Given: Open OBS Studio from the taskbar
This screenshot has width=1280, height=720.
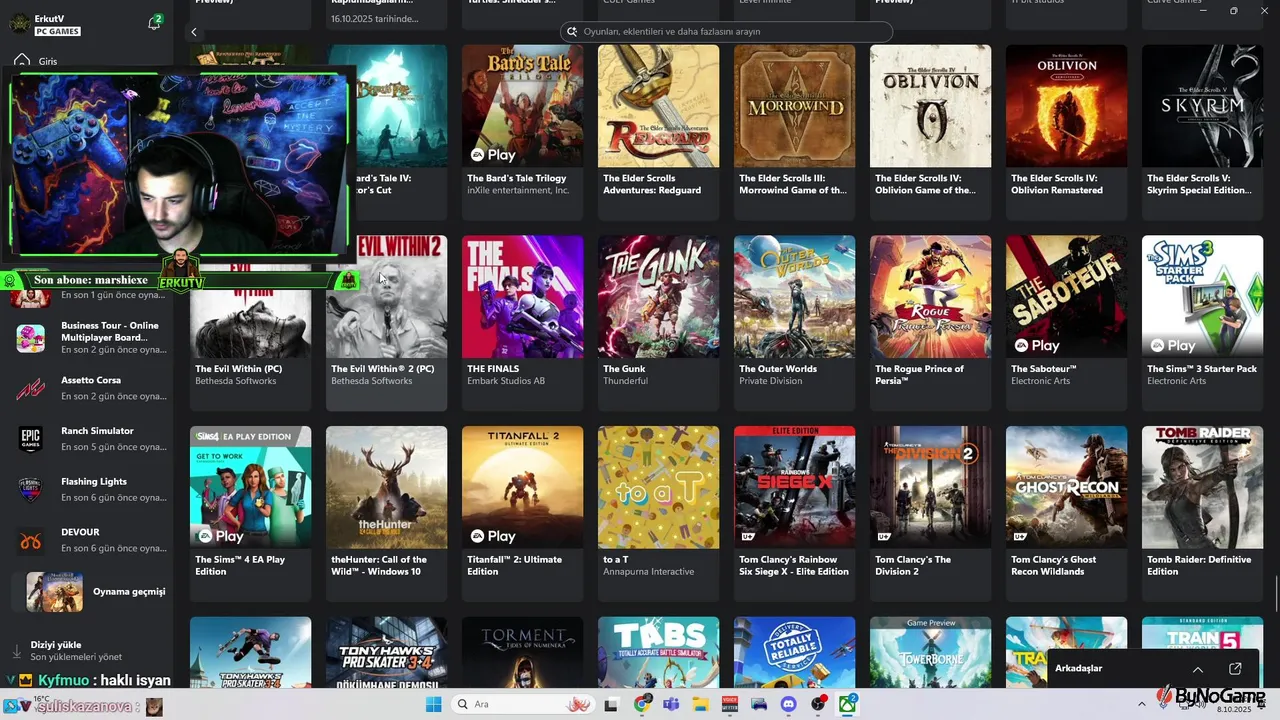Looking at the screenshot, I should click(x=819, y=704).
